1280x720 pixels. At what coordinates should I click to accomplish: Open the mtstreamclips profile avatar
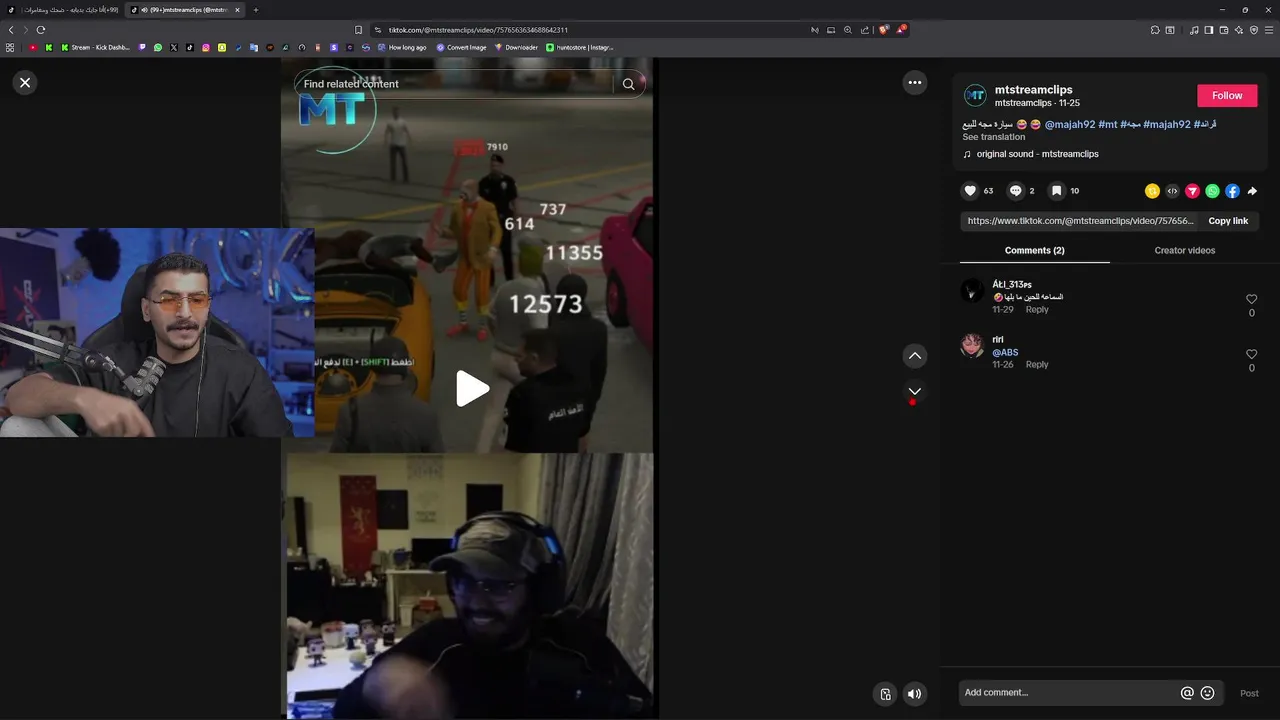click(x=975, y=96)
